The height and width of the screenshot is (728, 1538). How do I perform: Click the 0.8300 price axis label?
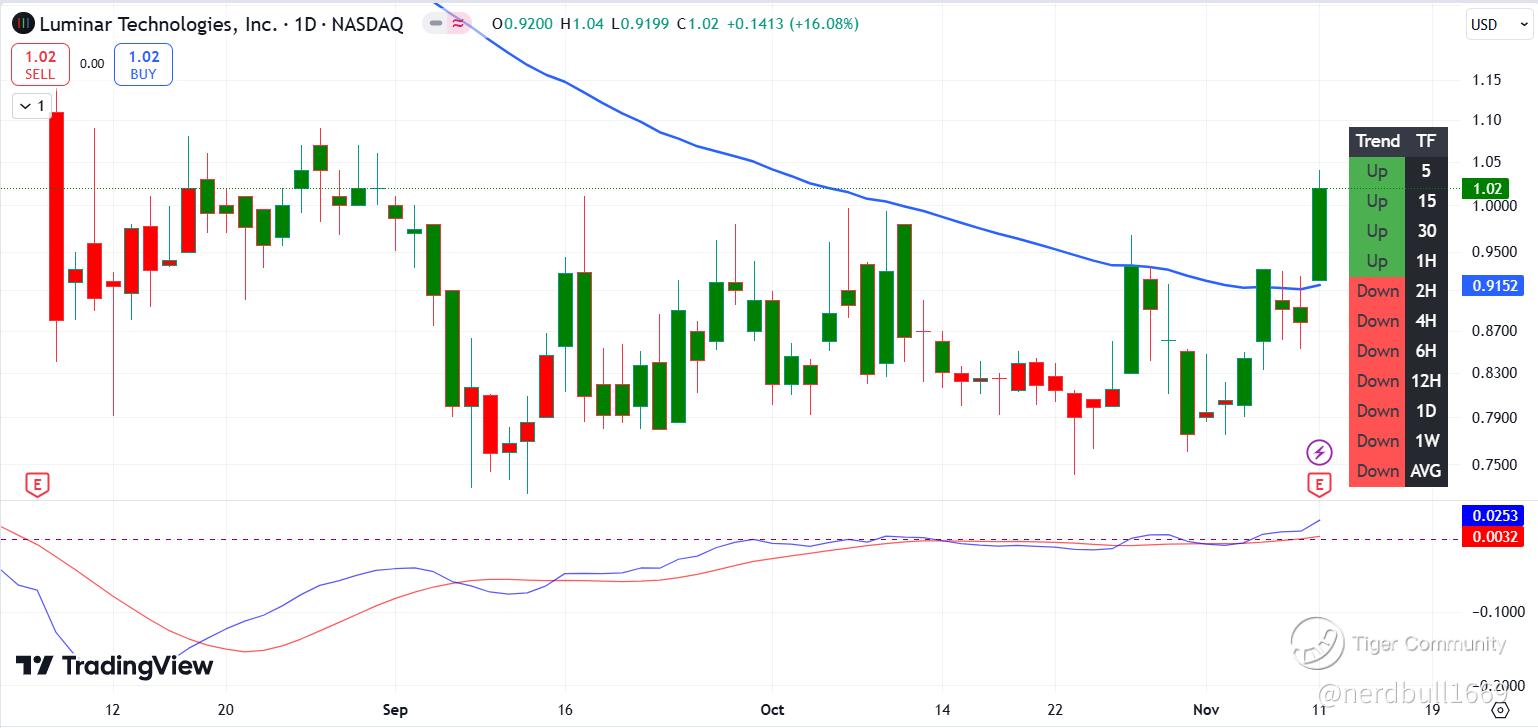click(1495, 373)
